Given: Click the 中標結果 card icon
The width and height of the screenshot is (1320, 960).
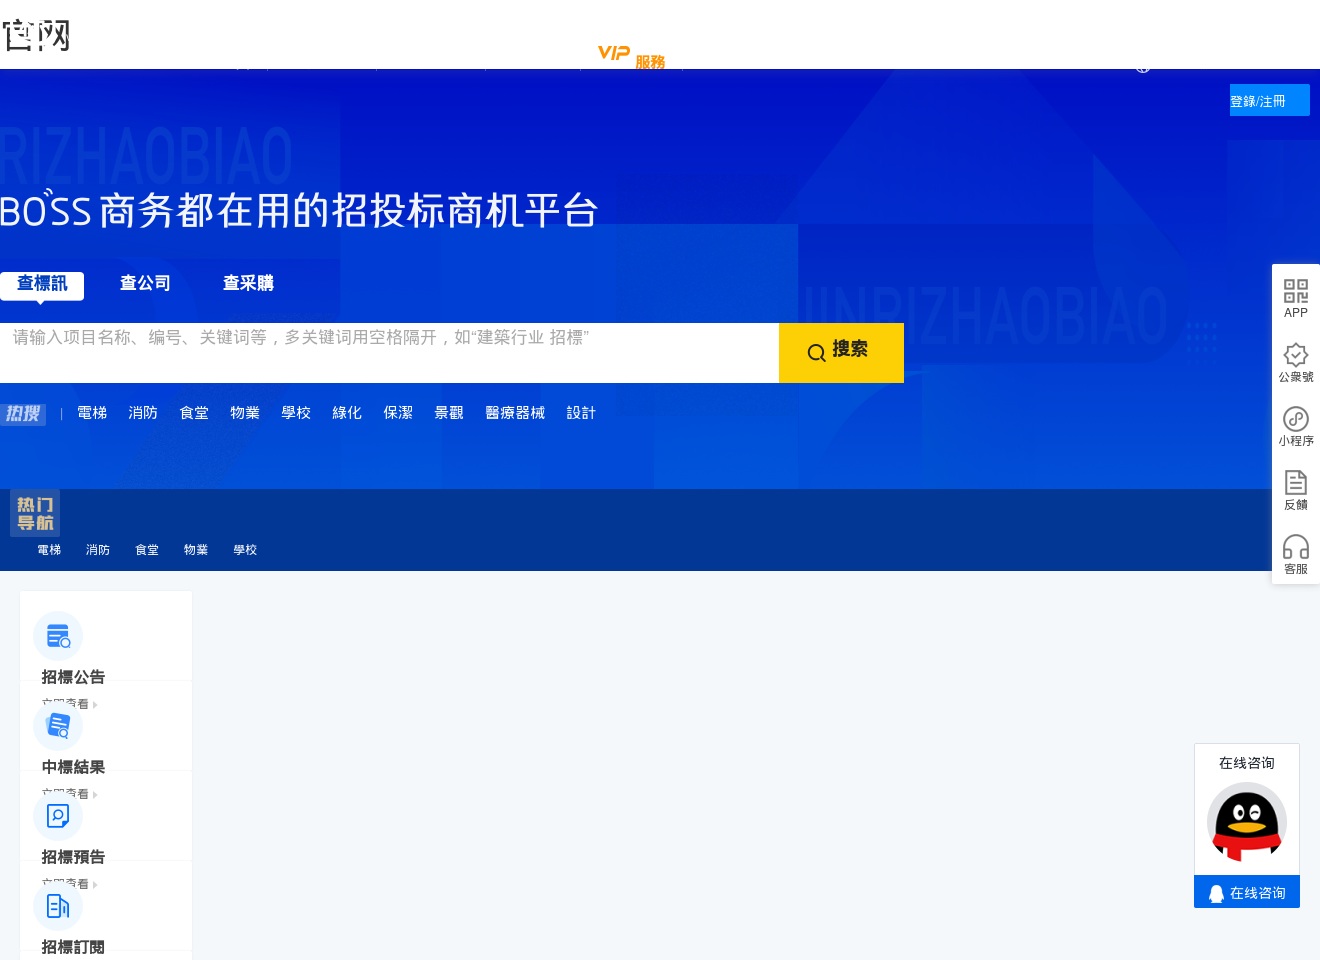Looking at the screenshot, I should (x=58, y=726).
